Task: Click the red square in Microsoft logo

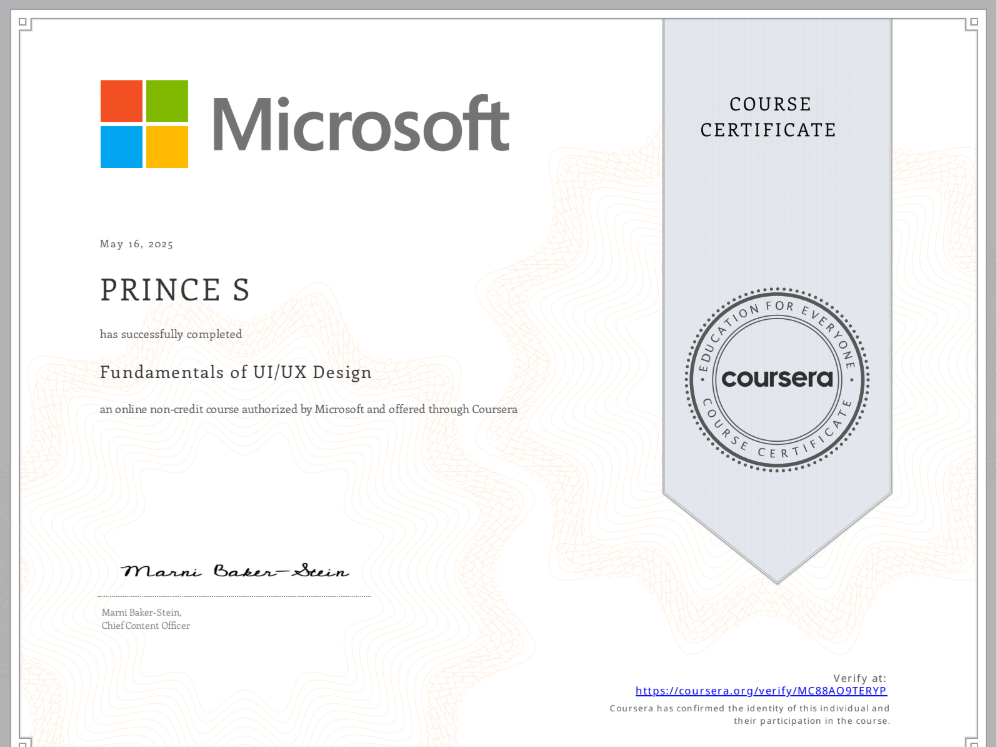Action: tap(121, 101)
